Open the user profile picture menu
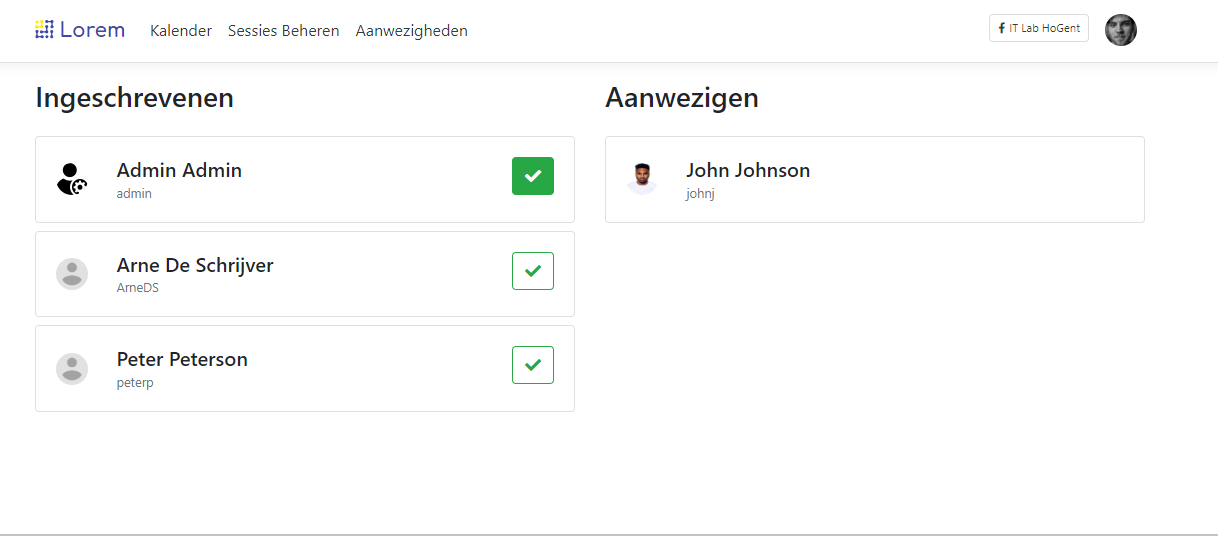Screen dimensions: 1218x536 [x=1120, y=29]
